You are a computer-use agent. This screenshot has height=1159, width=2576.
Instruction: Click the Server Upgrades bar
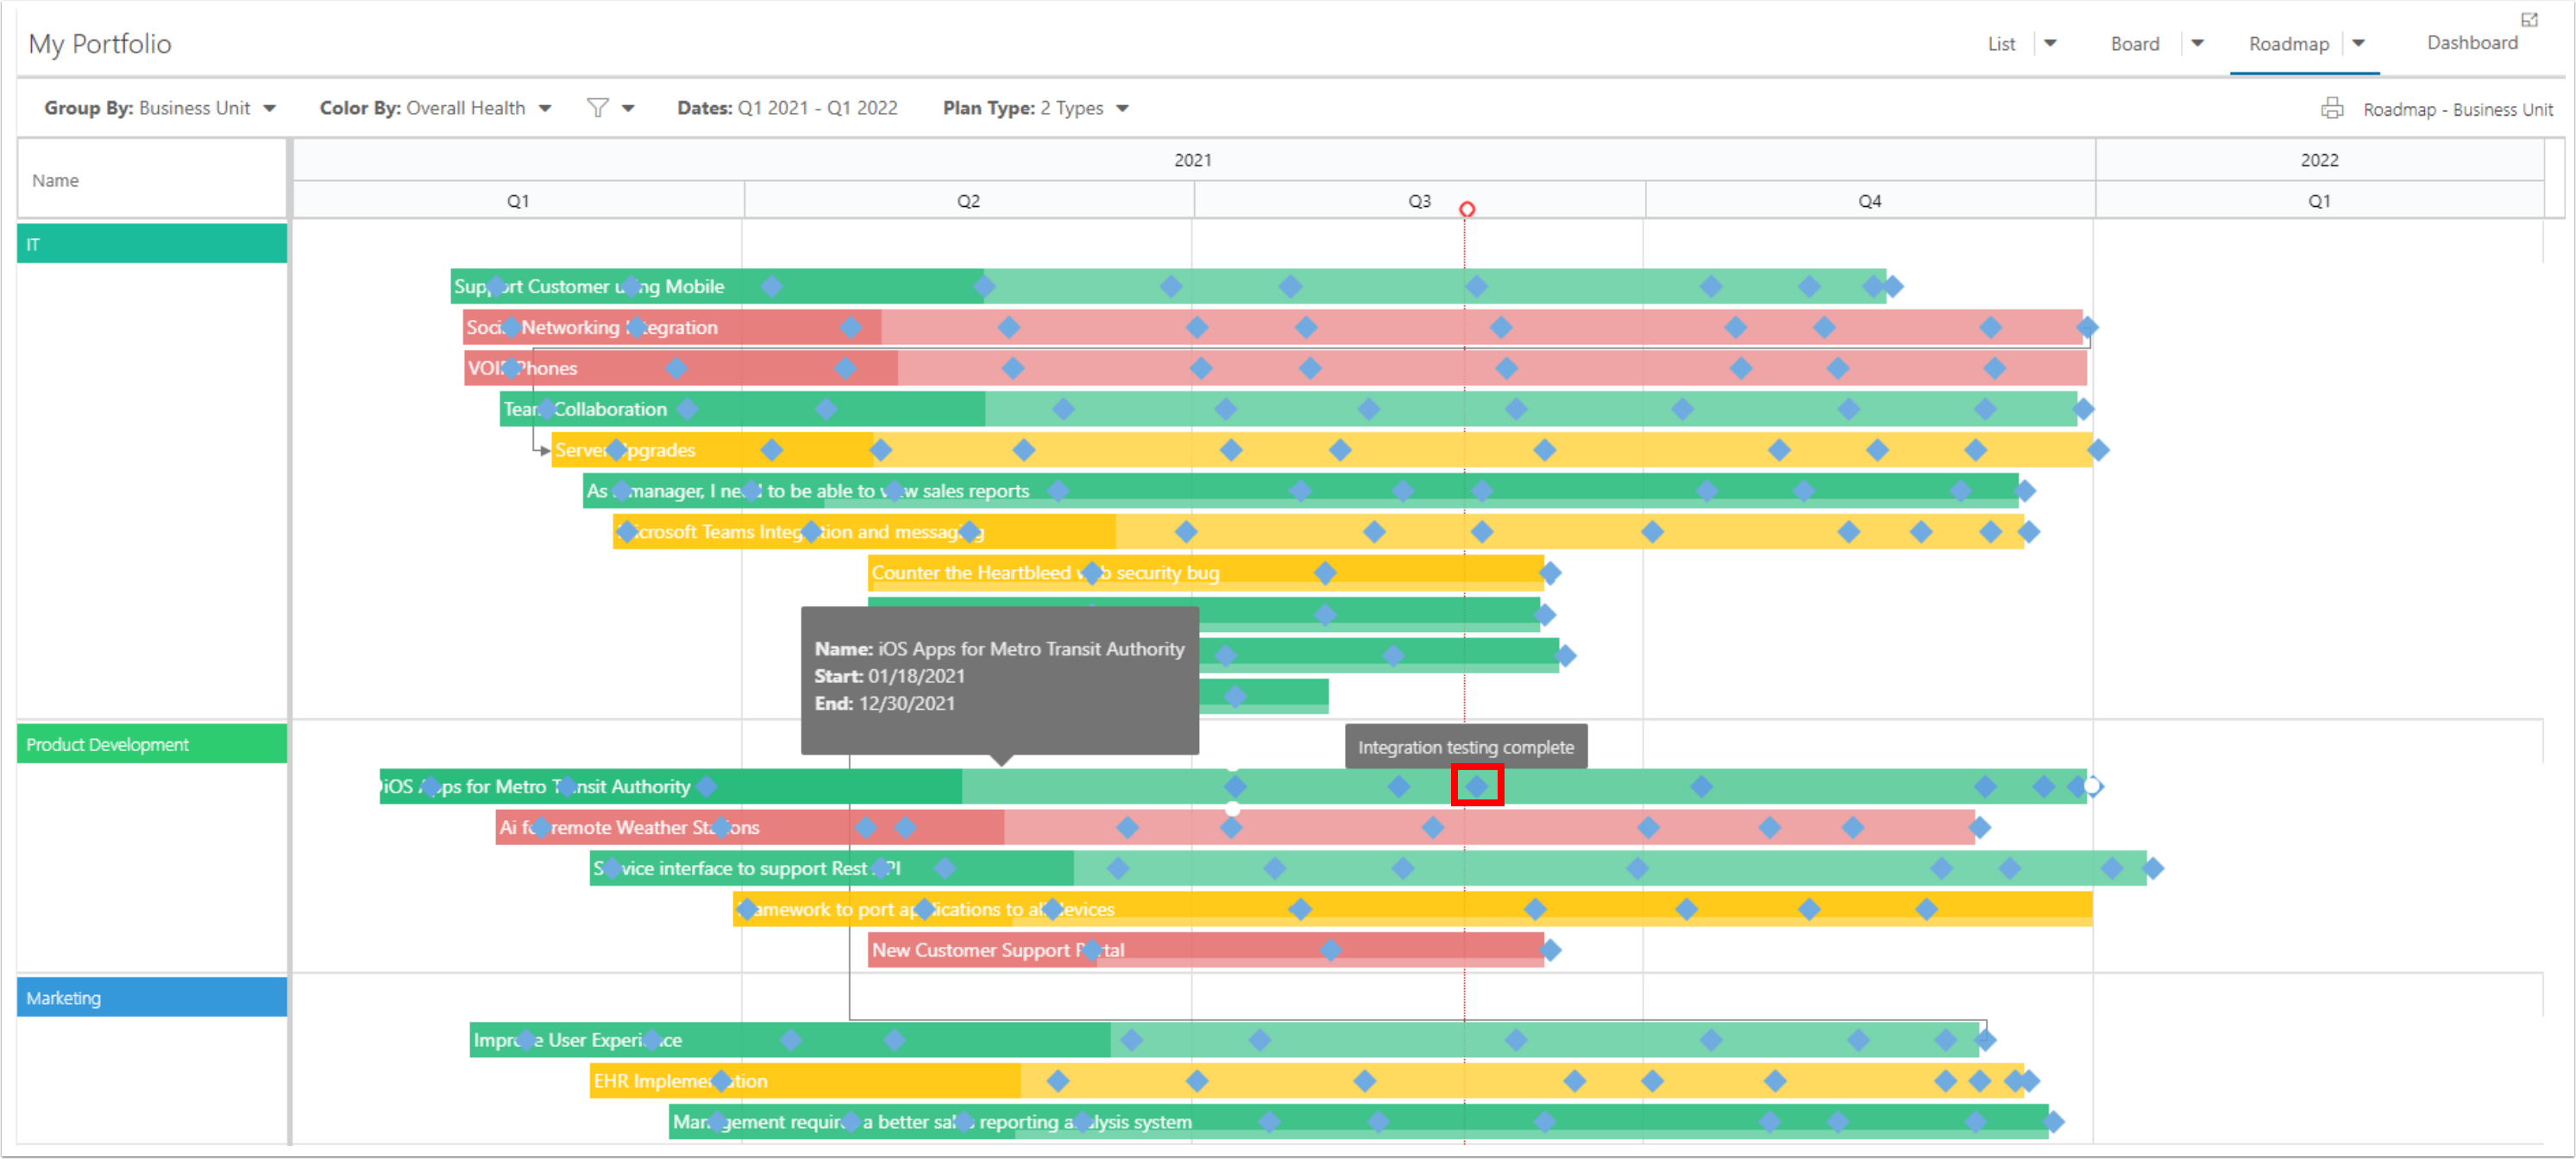click(x=1322, y=450)
